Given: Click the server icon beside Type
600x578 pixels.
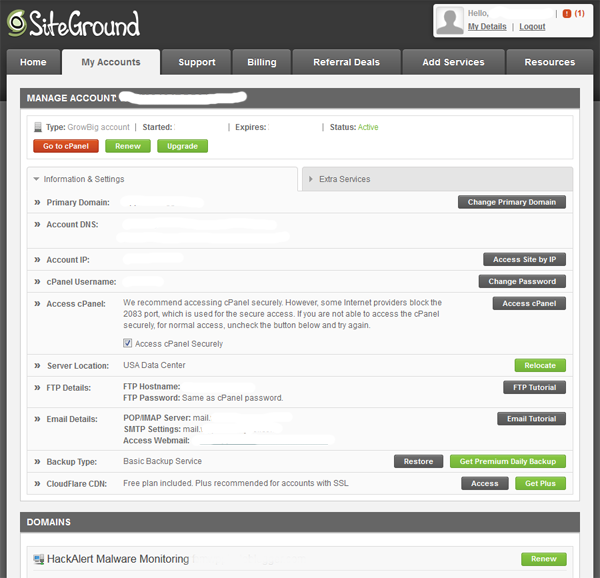Looking at the screenshot, I should [x=38, y=127].
